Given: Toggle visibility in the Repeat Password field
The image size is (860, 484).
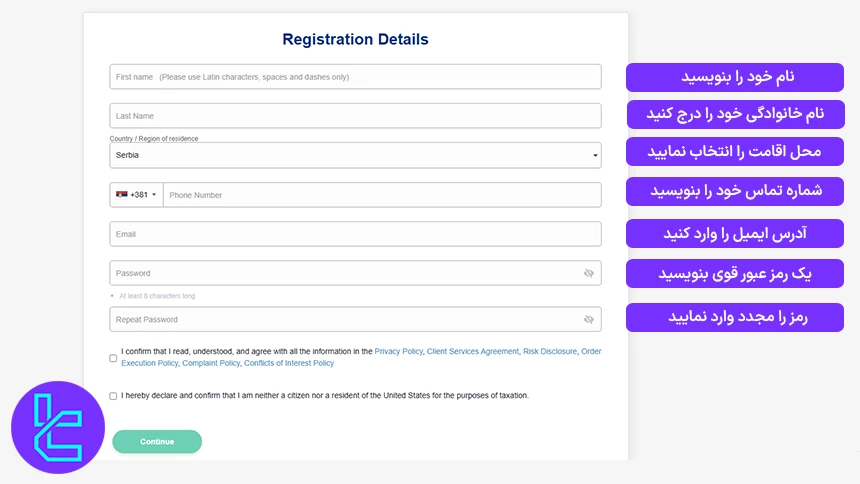Looking at the screenshot, I should 589,320.
